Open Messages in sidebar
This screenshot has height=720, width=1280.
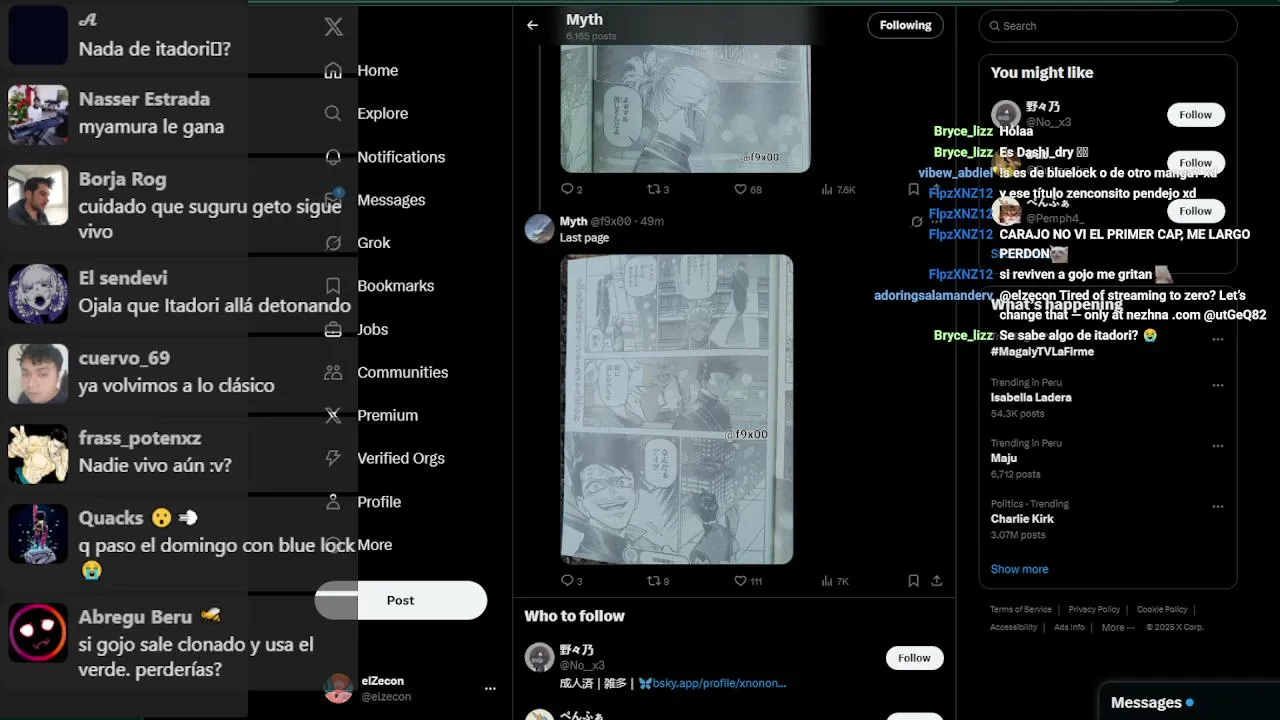coord(391,200)
